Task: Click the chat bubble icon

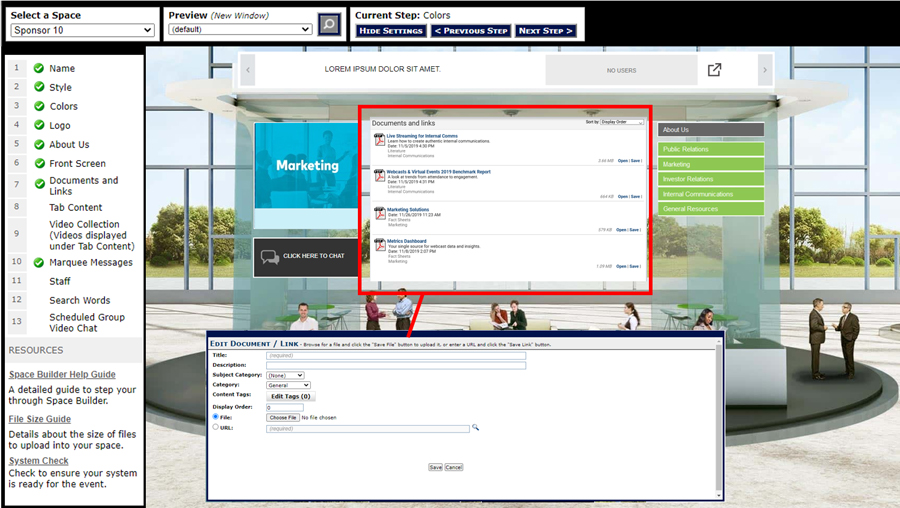Action: point(269,257)
